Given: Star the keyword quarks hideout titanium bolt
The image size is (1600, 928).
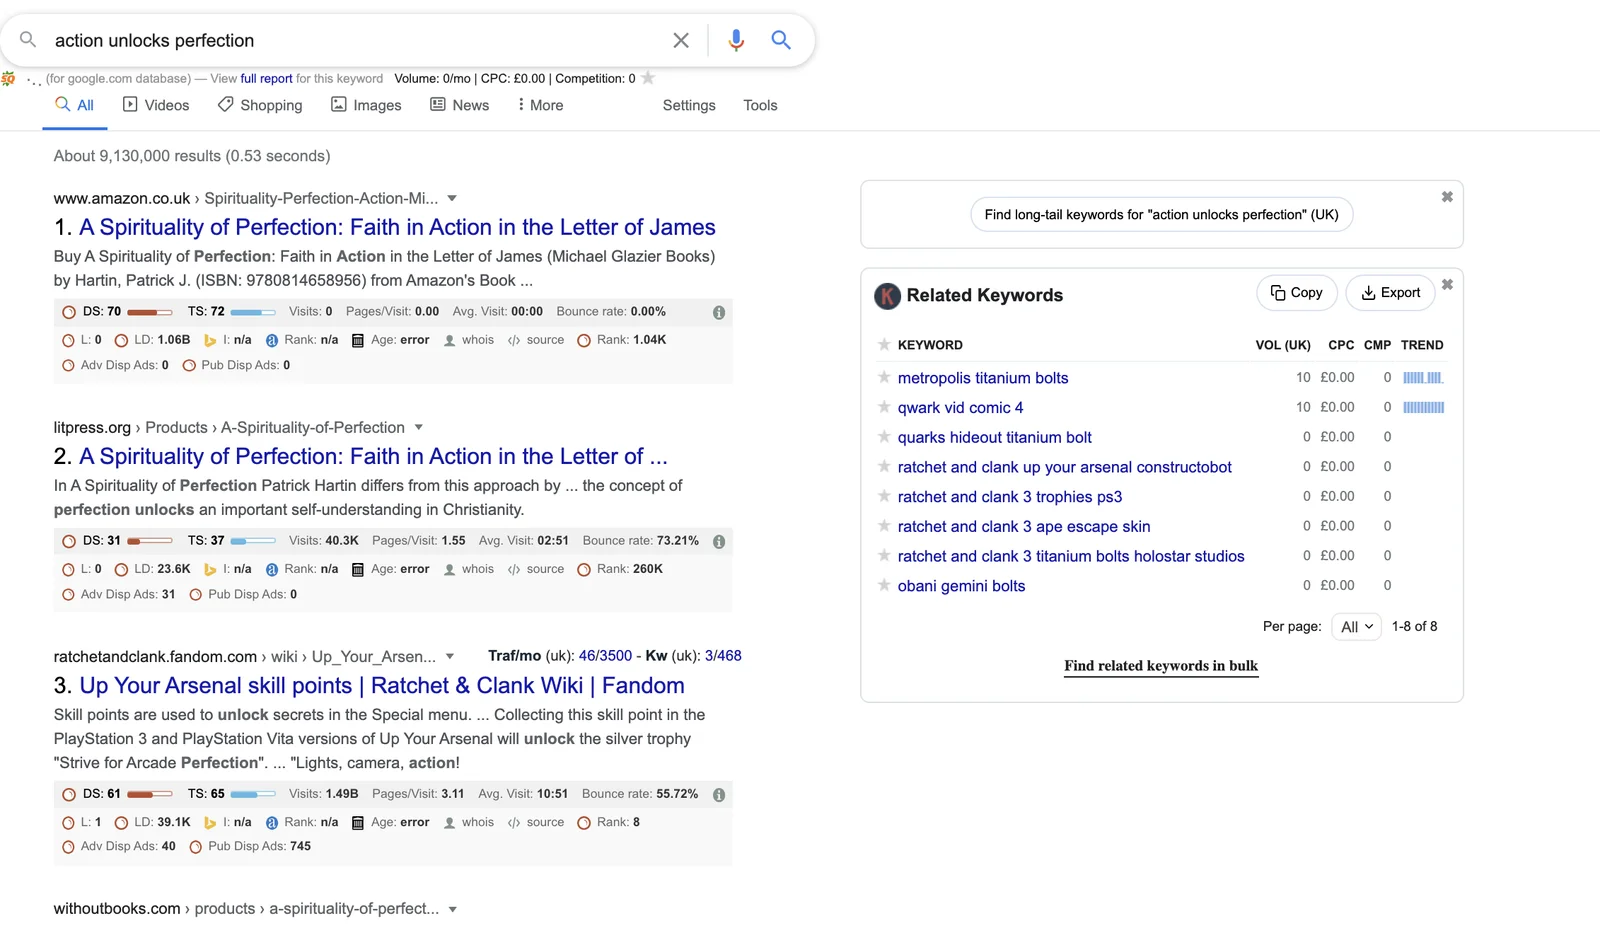Looking at the screenshot, I should [x=884, y=437].
